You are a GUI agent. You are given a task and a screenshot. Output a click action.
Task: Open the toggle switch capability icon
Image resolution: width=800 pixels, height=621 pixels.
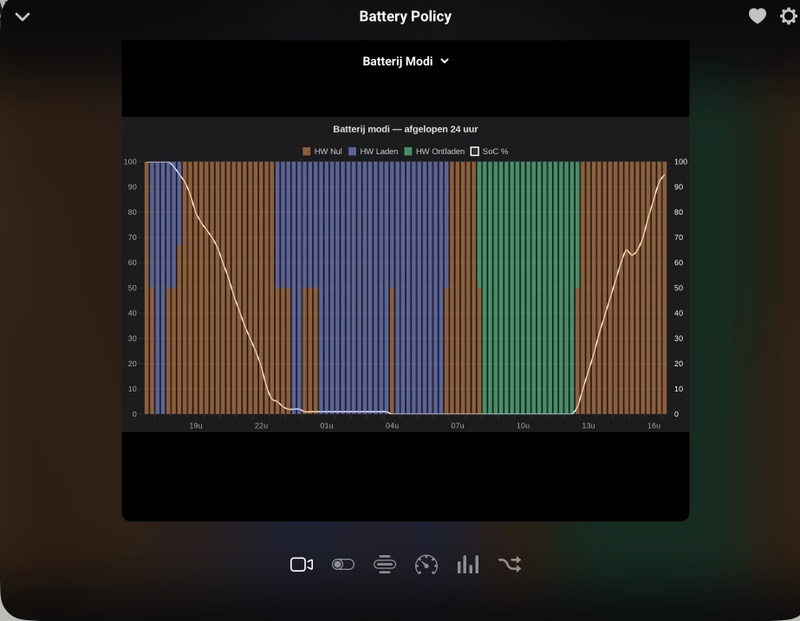343,564
